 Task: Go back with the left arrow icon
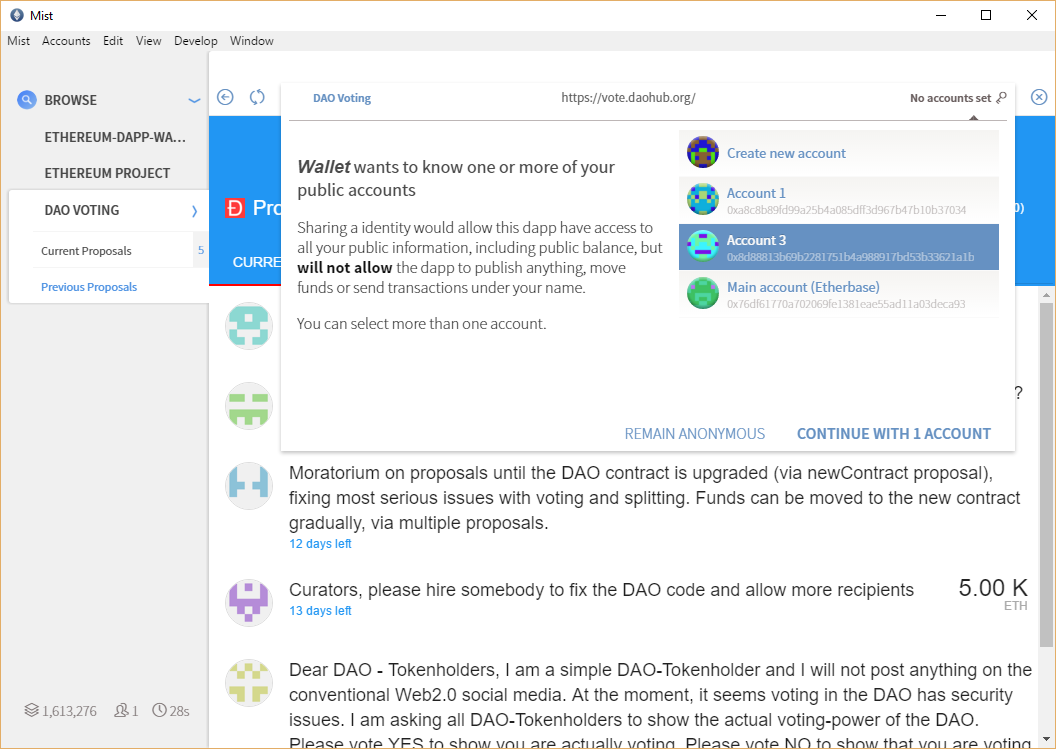pos(225,97)
